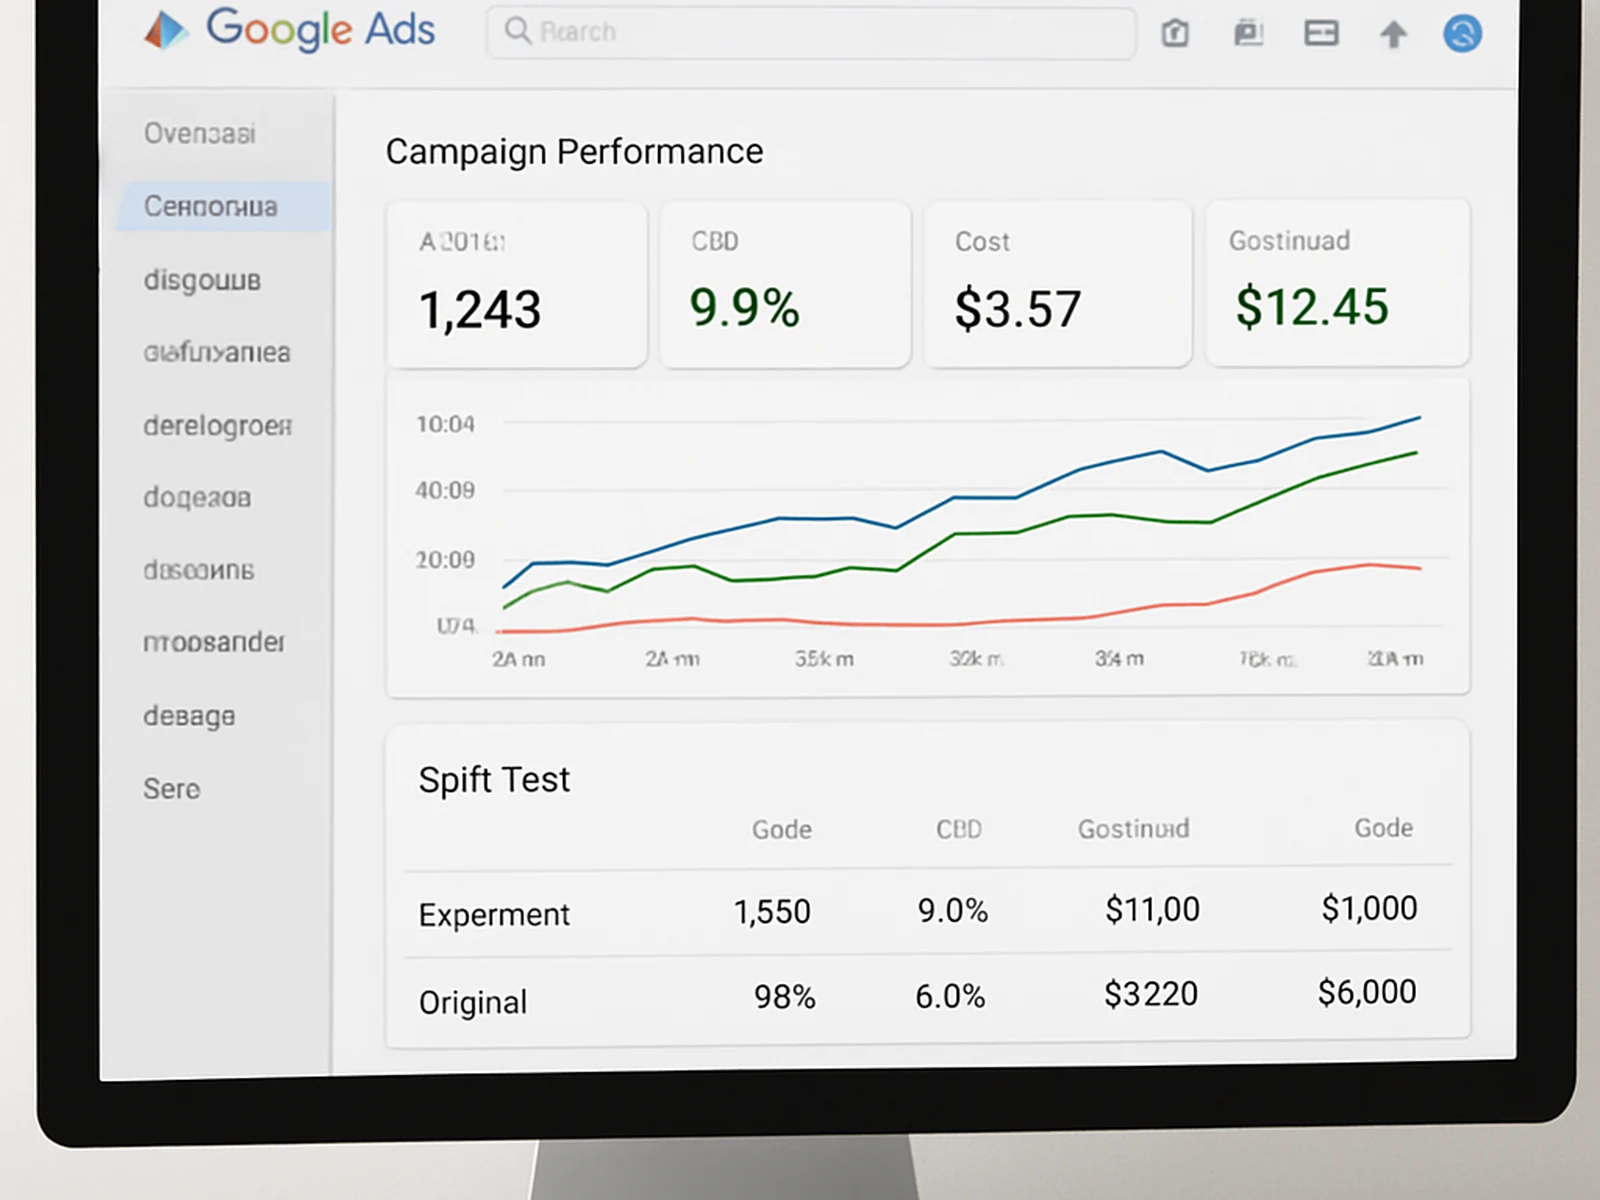The height and width of the screenshot is (1200, 1600).
Task: Open the notifications icon
Action: [x=1248, y=33]
